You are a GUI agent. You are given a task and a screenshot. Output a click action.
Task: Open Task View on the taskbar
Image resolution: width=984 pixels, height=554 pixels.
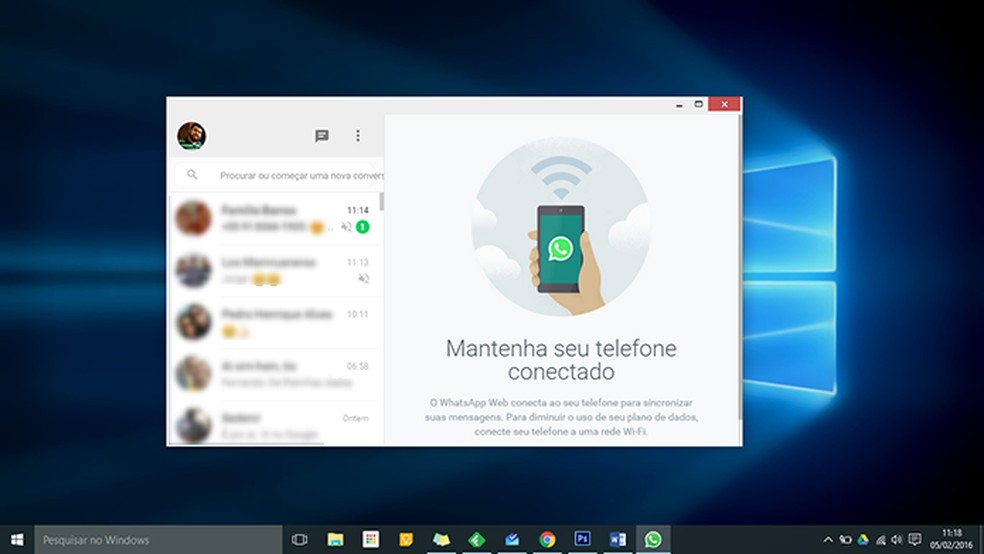coord(300,540)
